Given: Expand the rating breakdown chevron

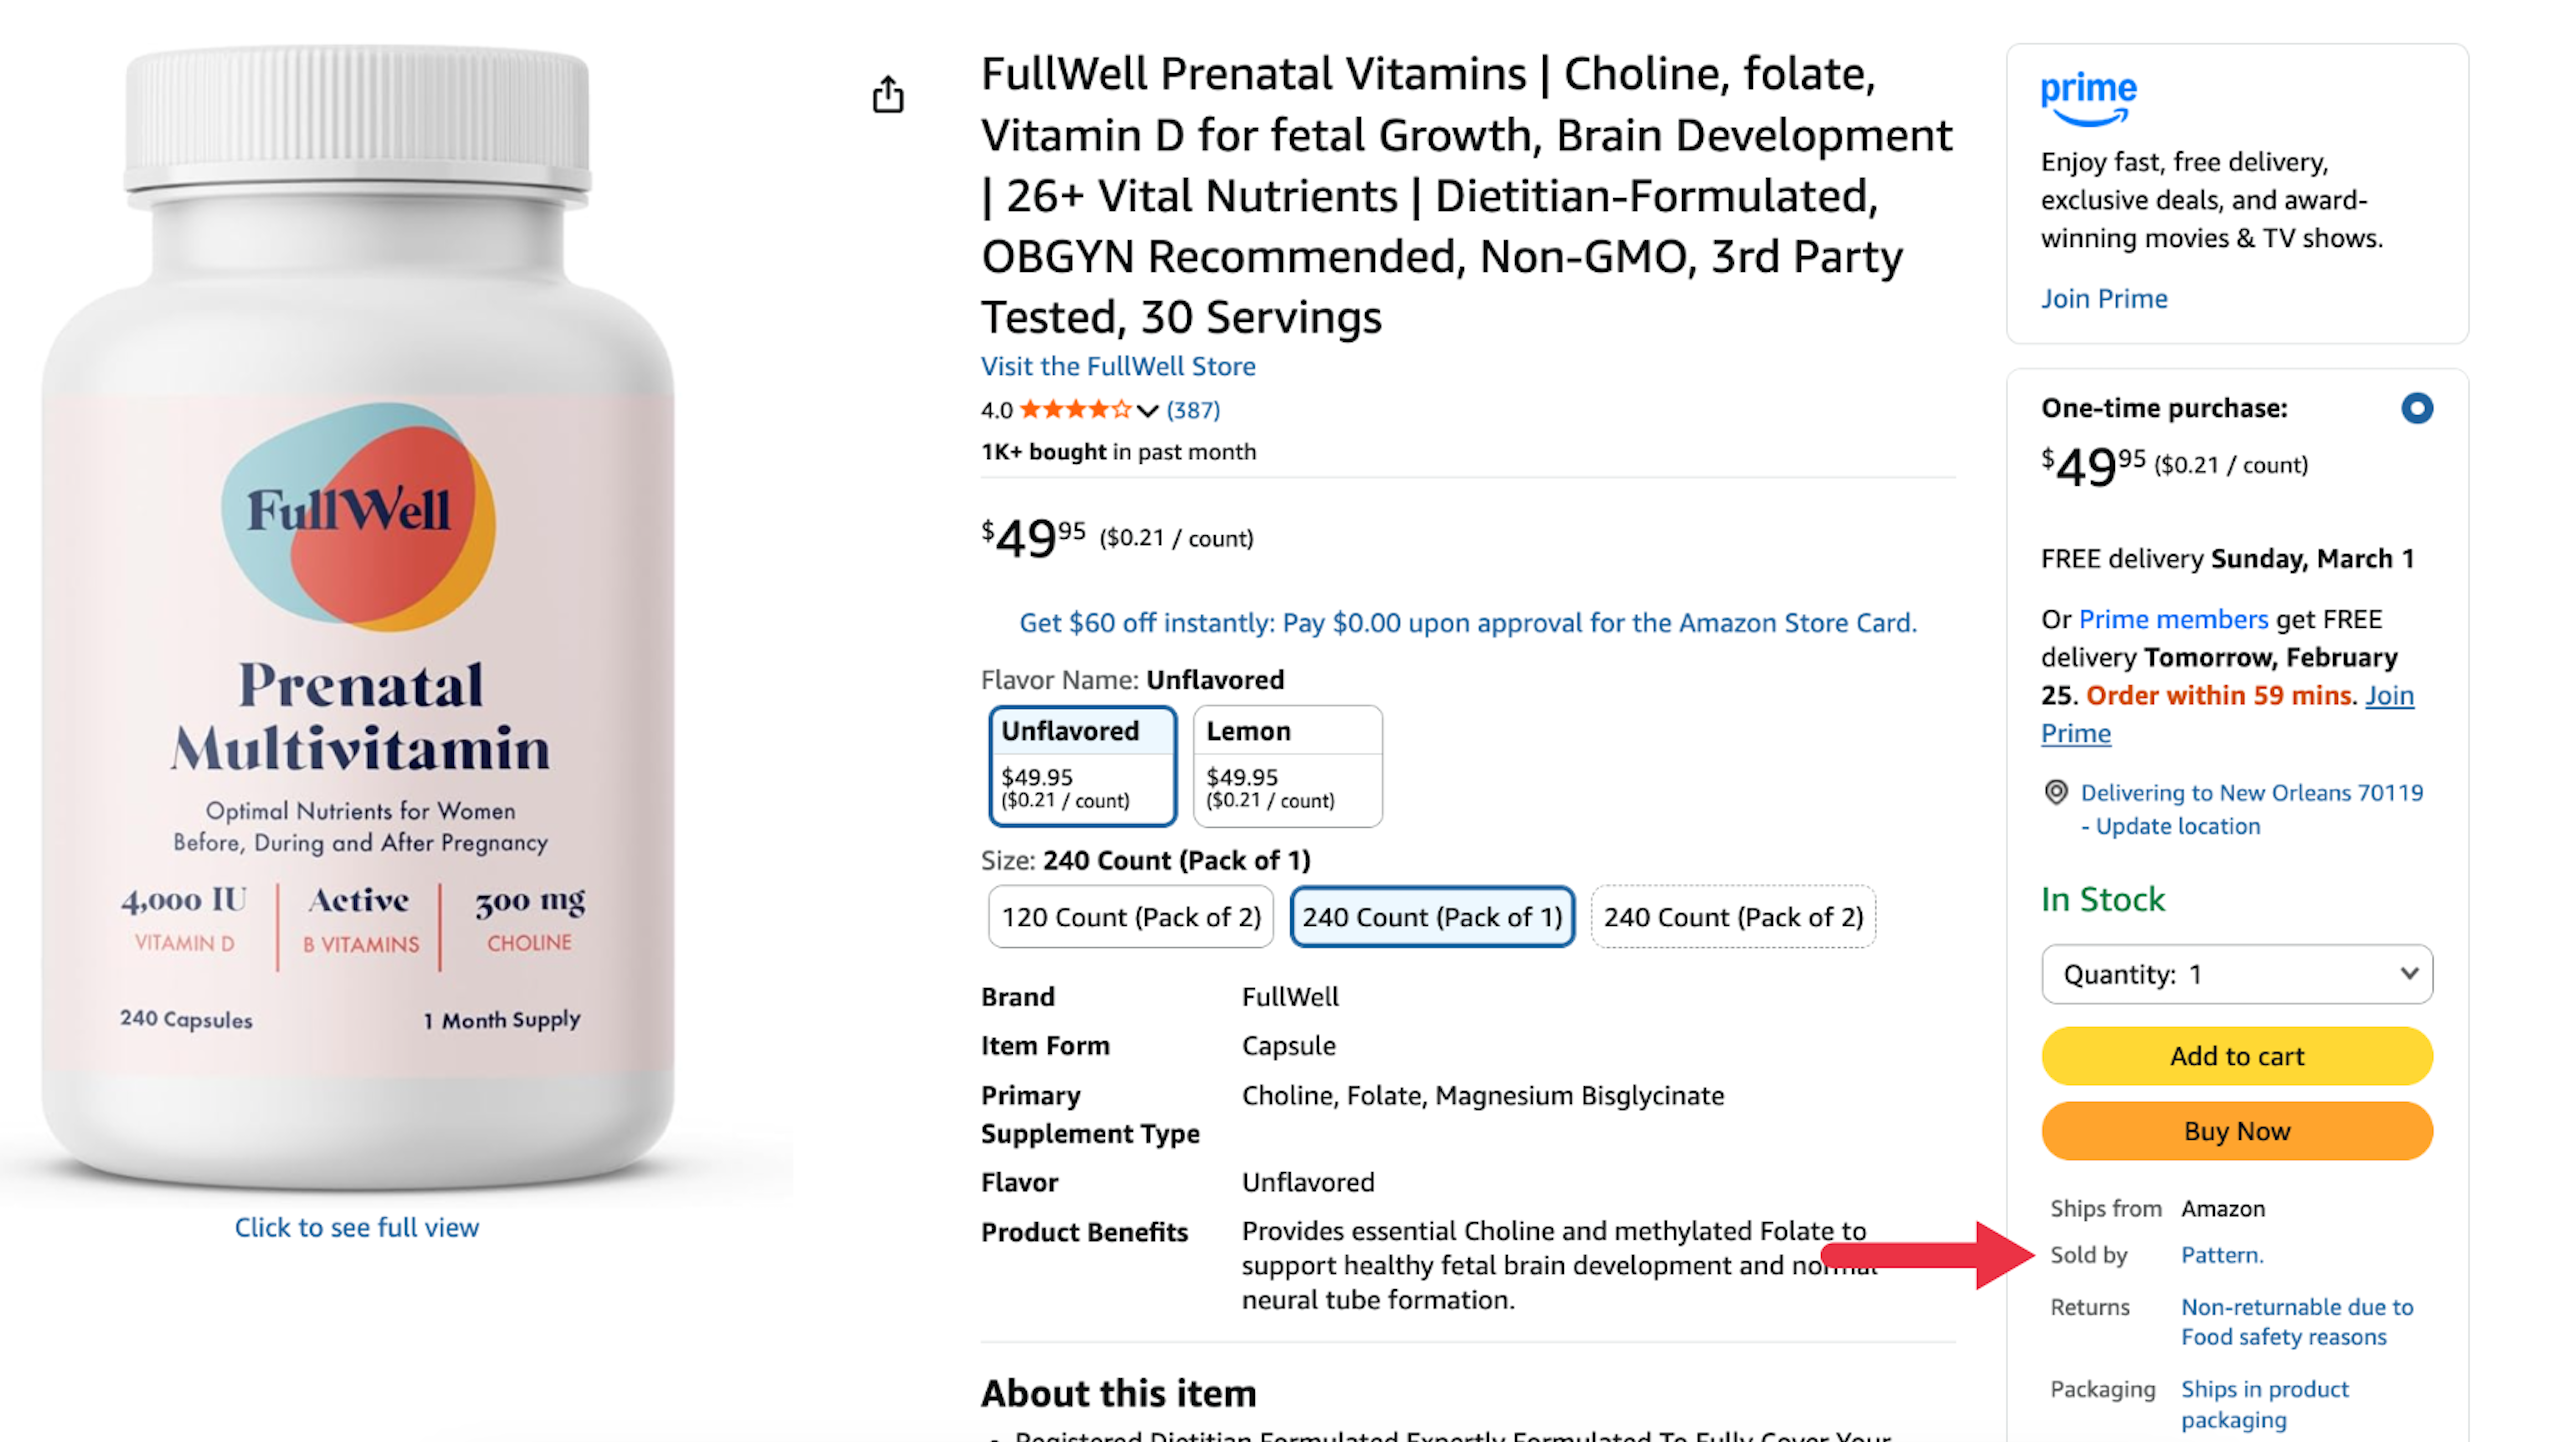Looking at the screenshot, I should click(x=1147, y=411).
